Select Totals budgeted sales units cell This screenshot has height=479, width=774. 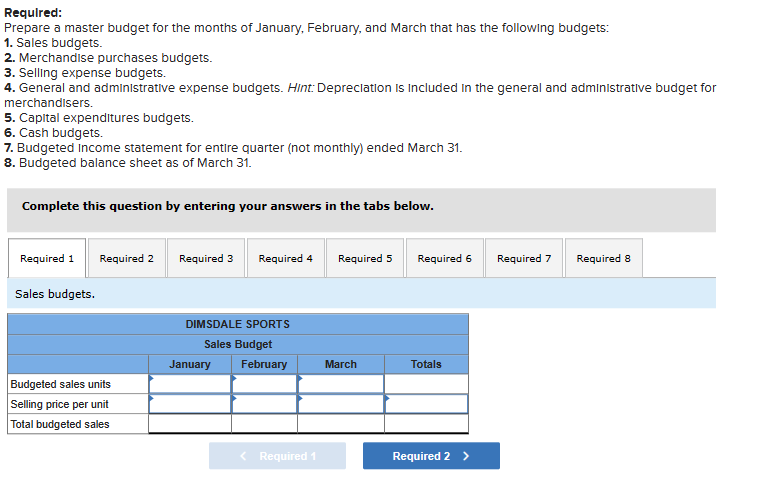(x=426, y=384)
